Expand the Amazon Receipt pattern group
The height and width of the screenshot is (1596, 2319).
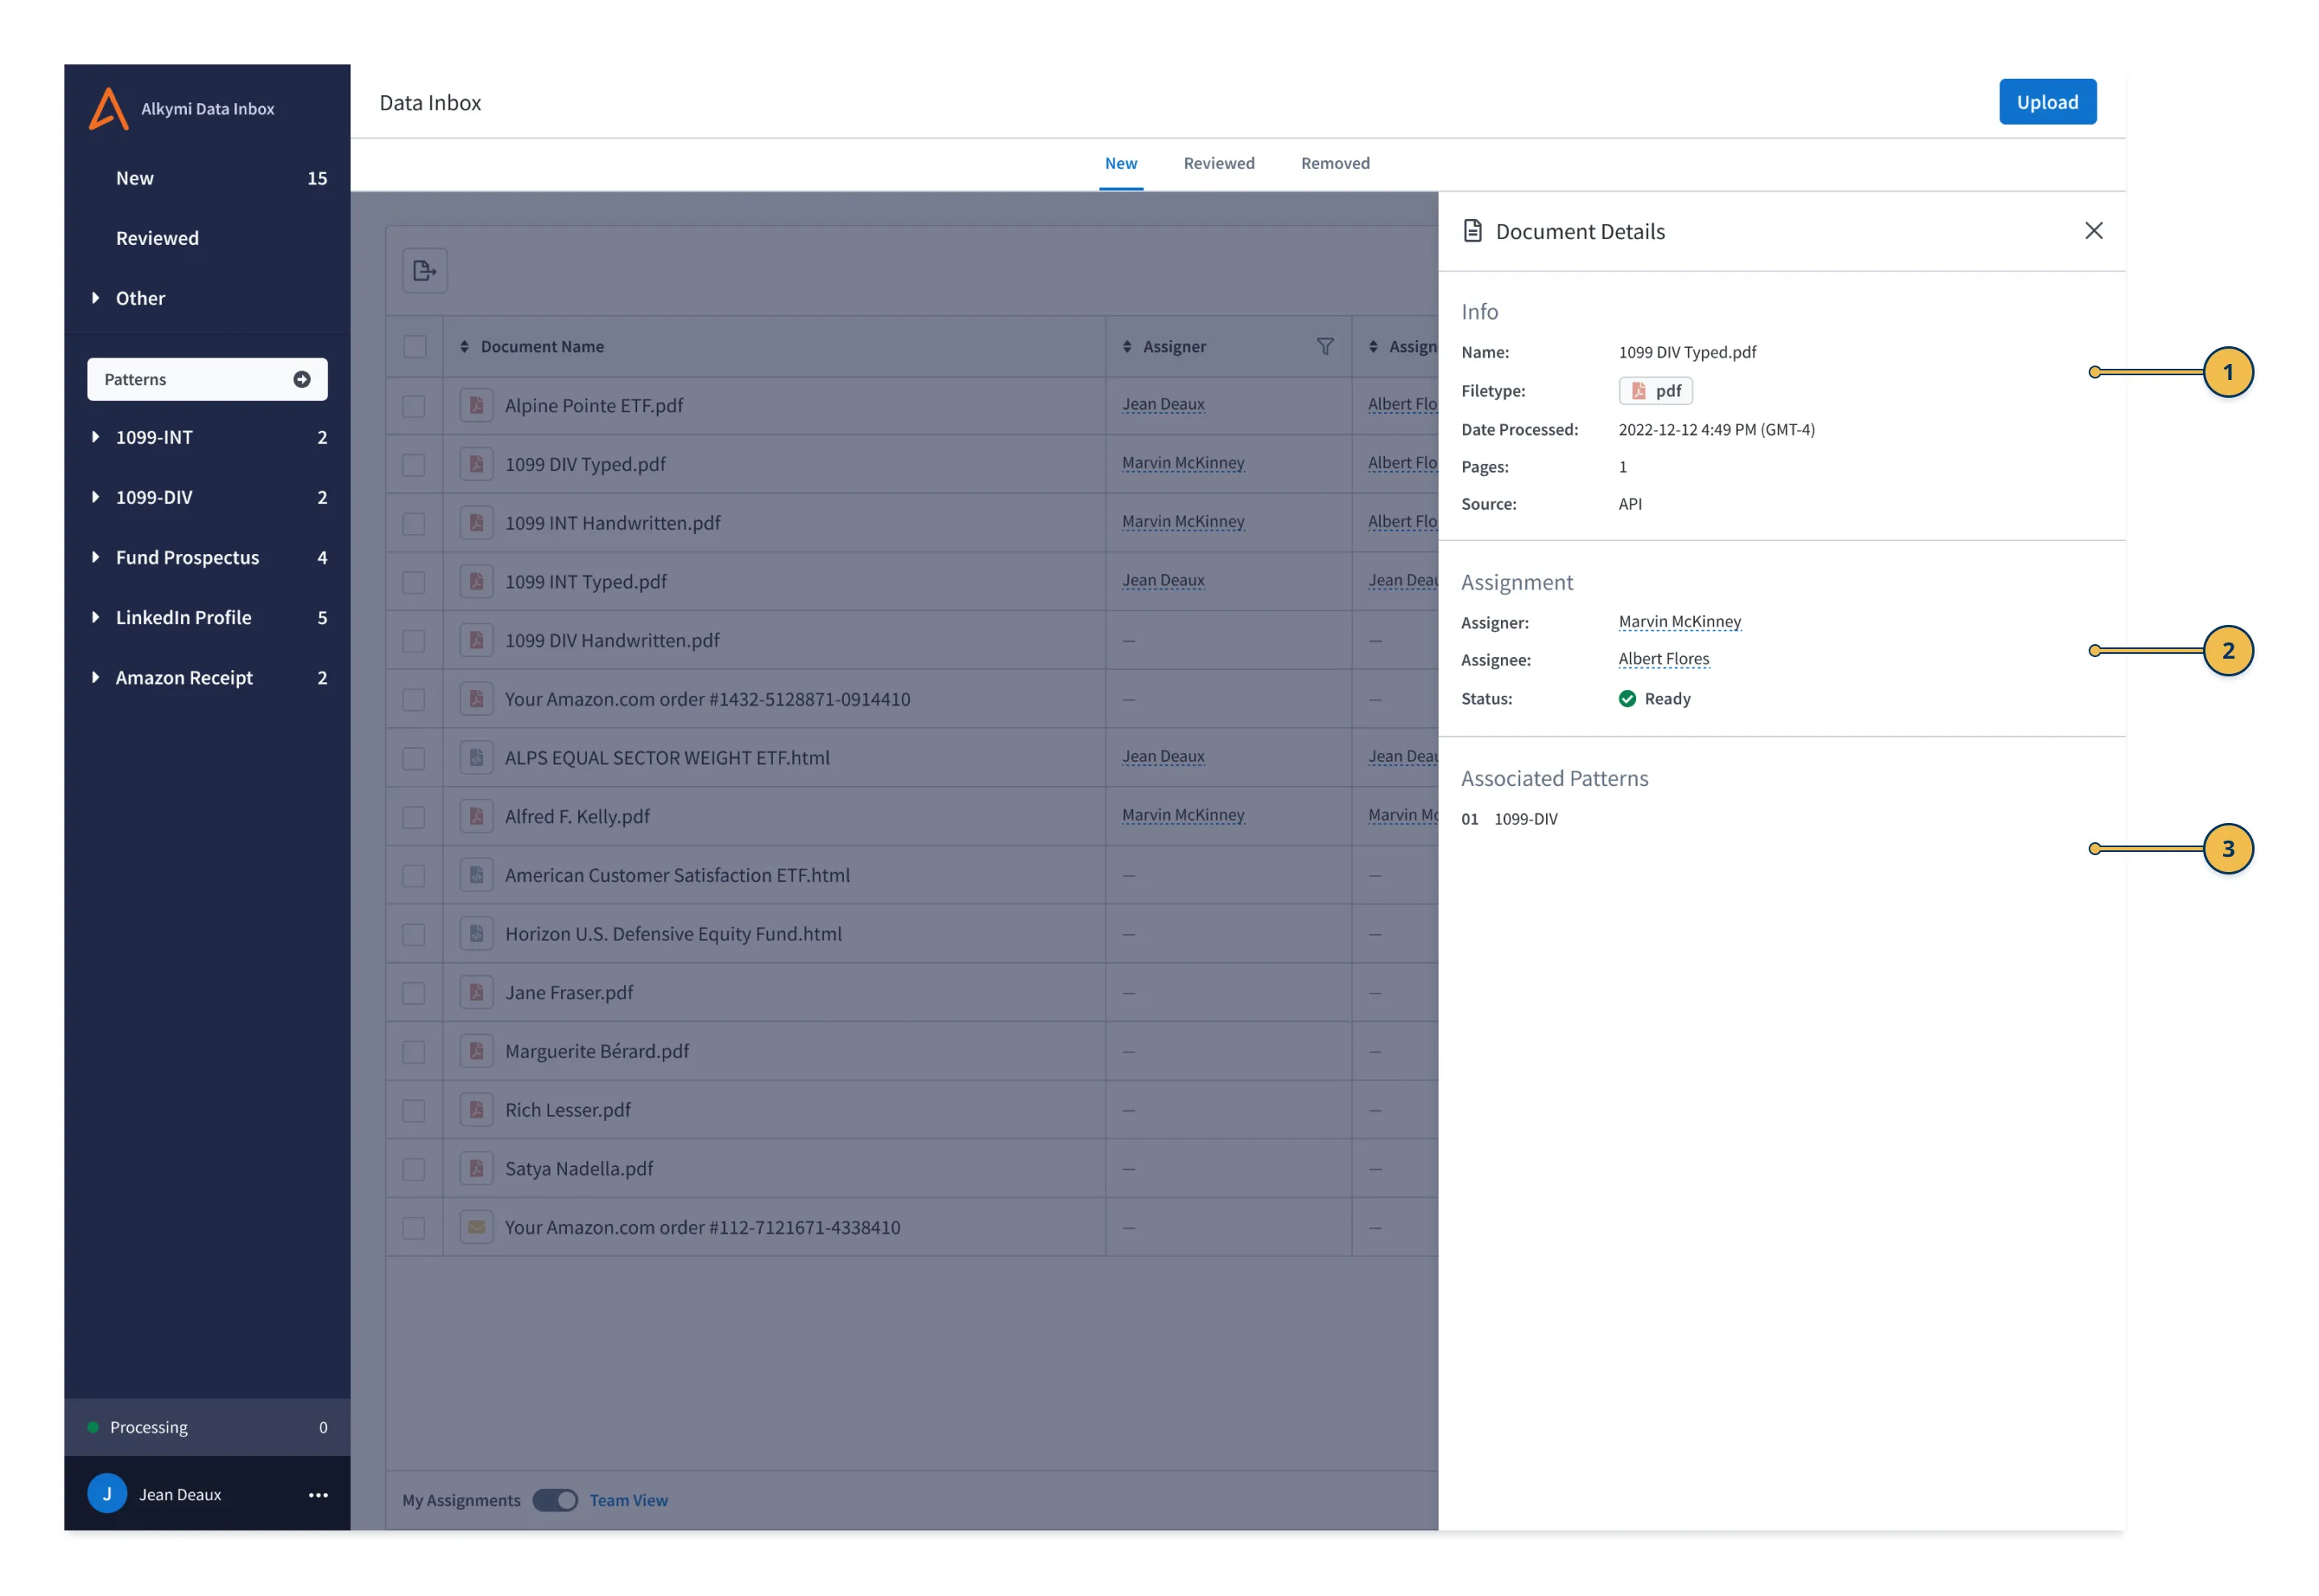(x=95, y=677)
